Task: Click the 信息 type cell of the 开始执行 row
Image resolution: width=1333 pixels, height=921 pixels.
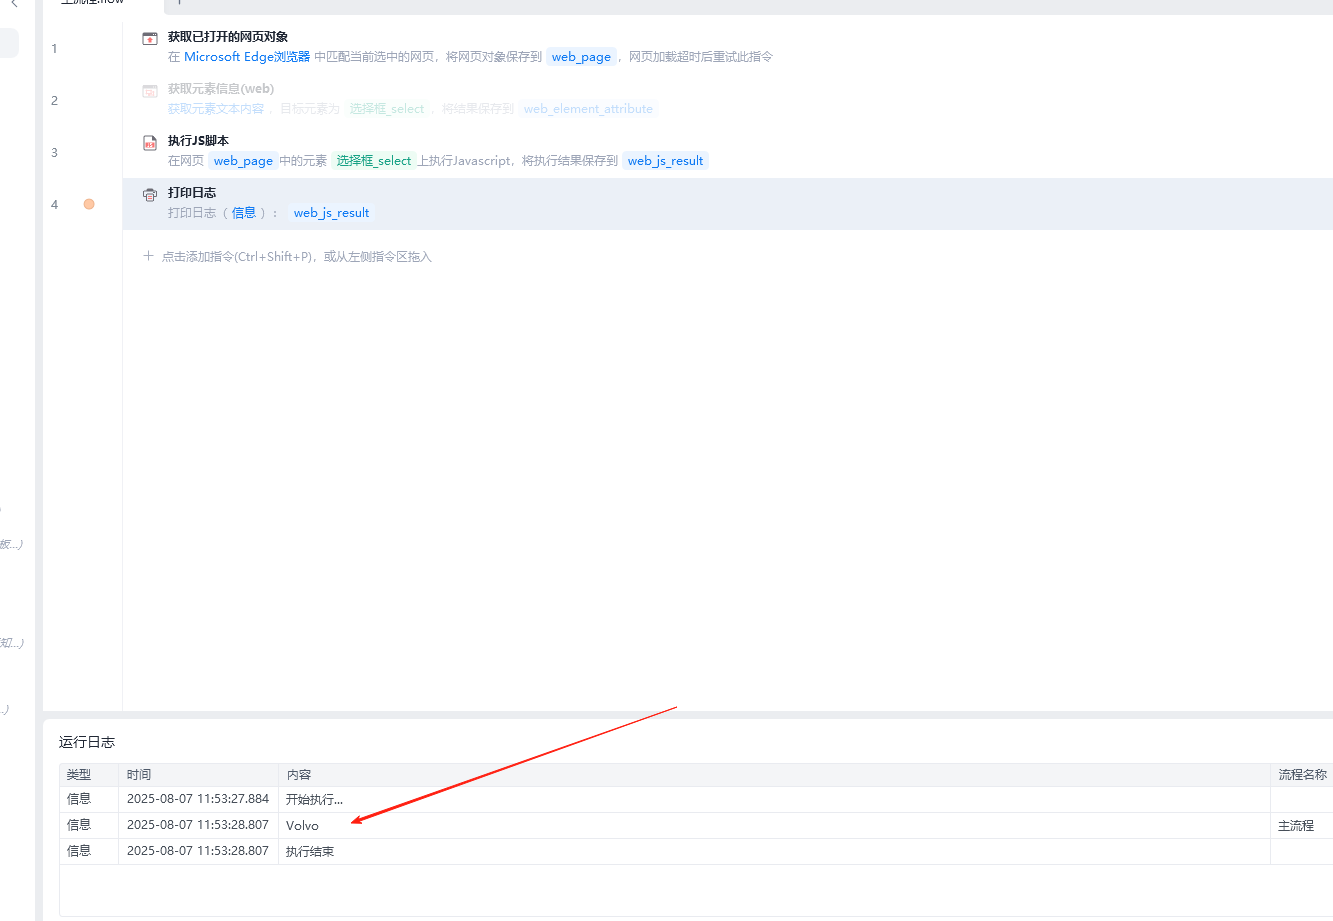Action: 79,799
